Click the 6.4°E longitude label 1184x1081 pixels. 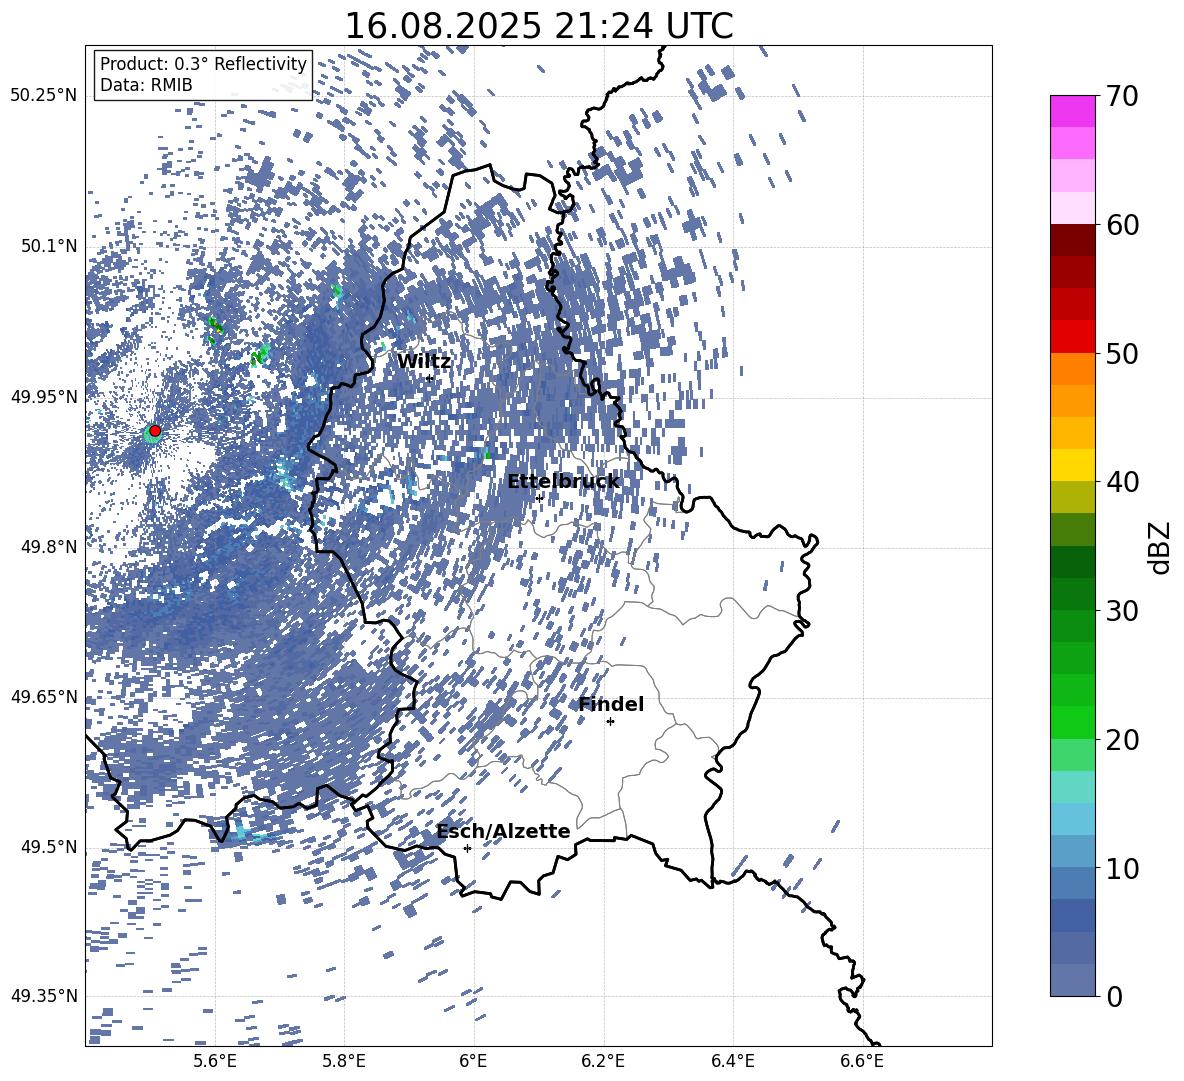(732, 1062)
